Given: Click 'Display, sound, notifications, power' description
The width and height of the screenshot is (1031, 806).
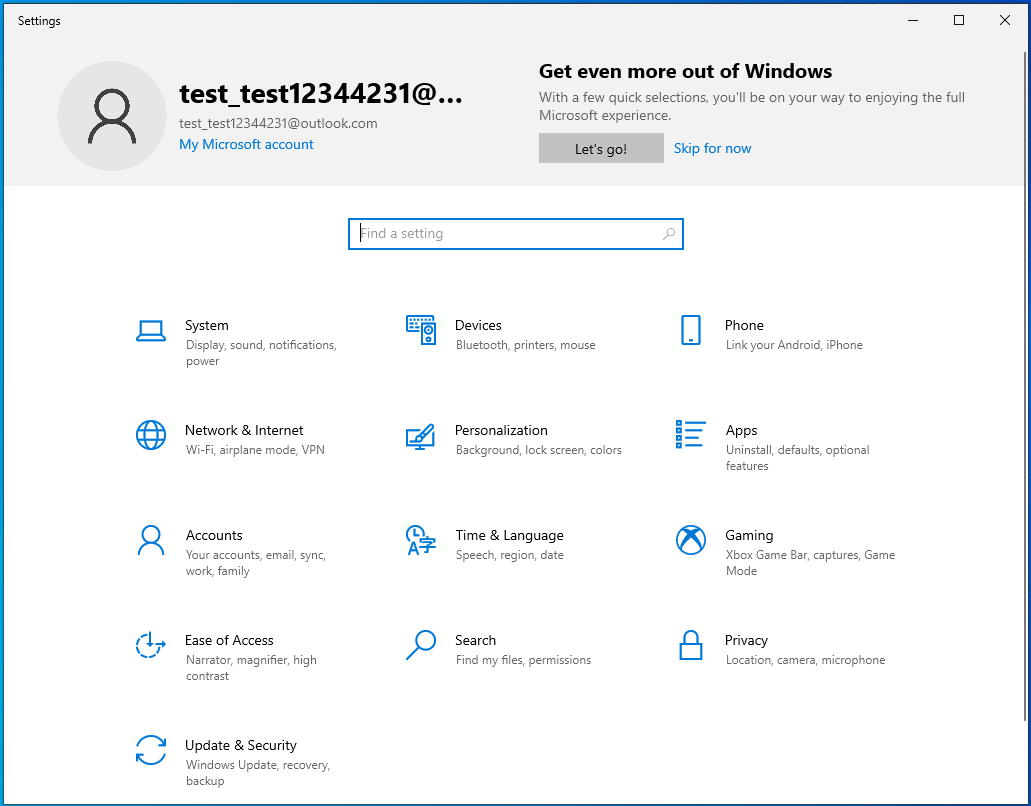Looking at the screenshot, I should point(261,353).
